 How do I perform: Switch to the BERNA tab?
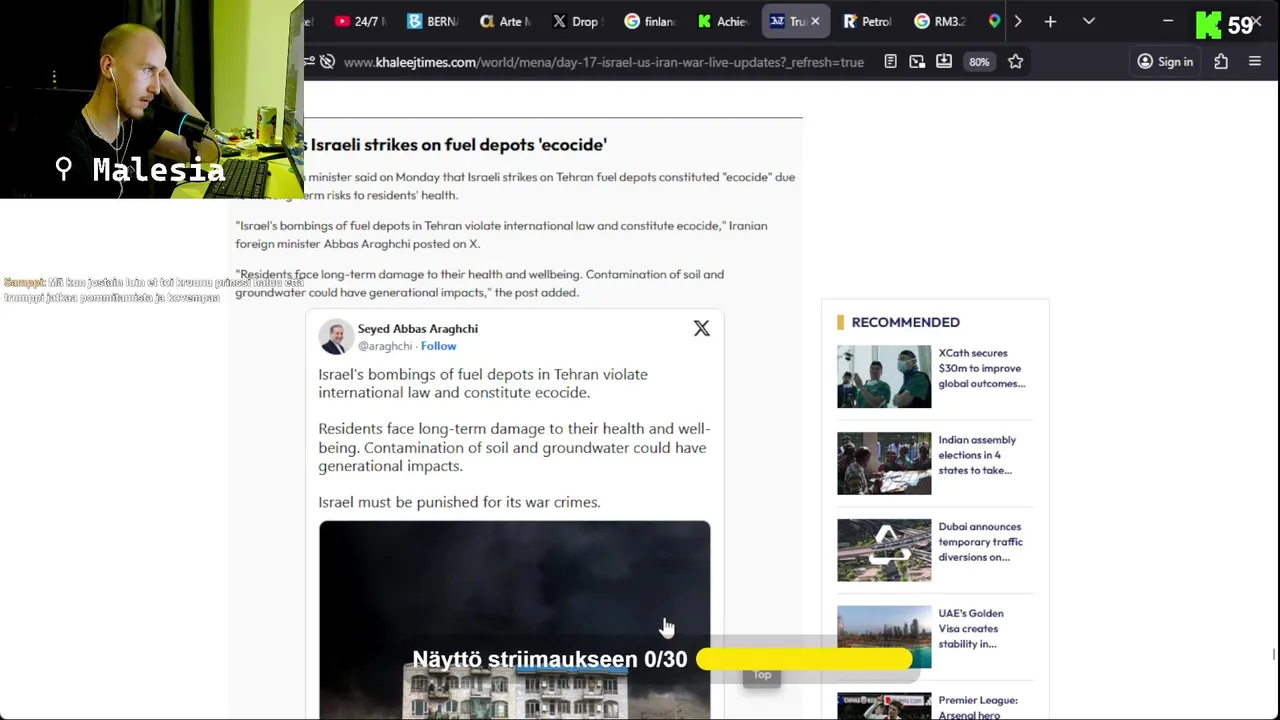pyautogui.click(x=433, y=21)
